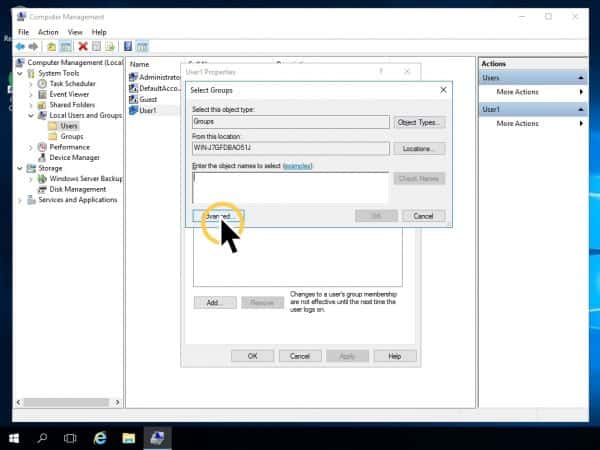Click the Advanced... button in Select Groups

217,216
